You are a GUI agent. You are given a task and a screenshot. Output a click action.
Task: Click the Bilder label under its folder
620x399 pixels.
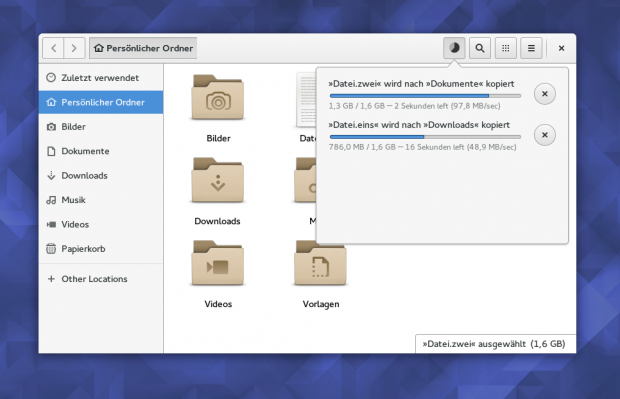(218, 138)
